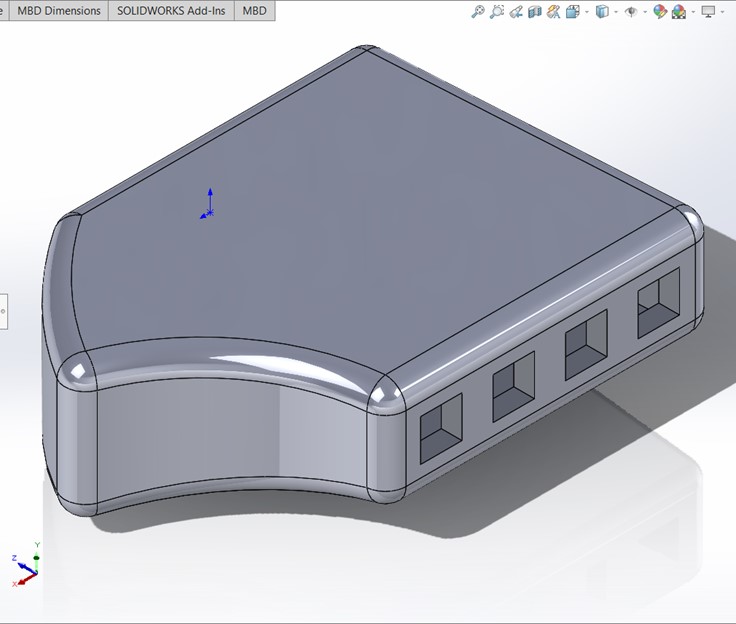Activate the Section View tool

pos(535,11)
